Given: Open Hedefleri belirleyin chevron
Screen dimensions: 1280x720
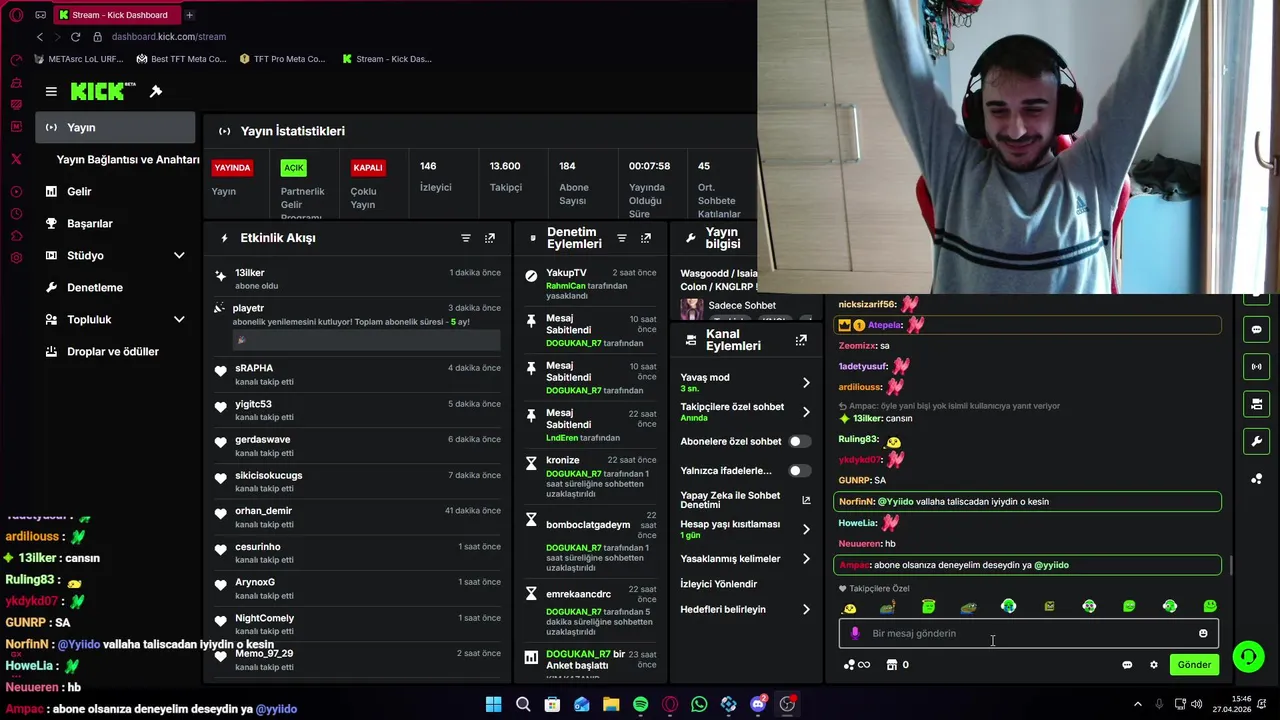Looking at the screenshot, I should click(x=806, y=609).
